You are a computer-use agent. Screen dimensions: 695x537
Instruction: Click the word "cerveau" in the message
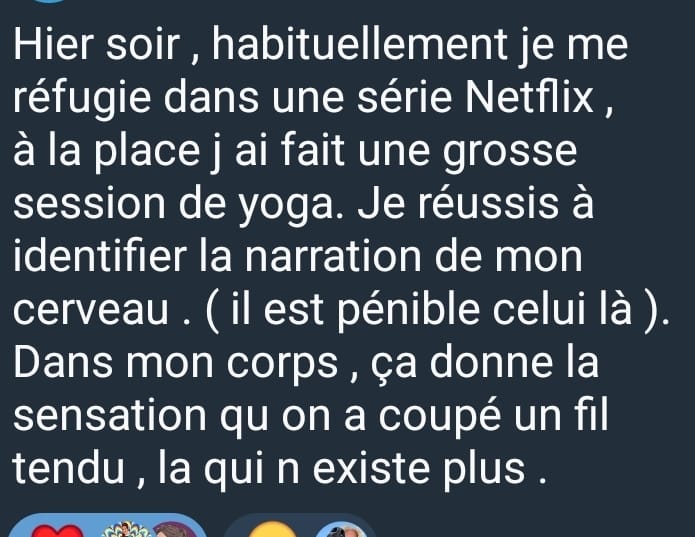pyautogui.click(x=91, y=309)
